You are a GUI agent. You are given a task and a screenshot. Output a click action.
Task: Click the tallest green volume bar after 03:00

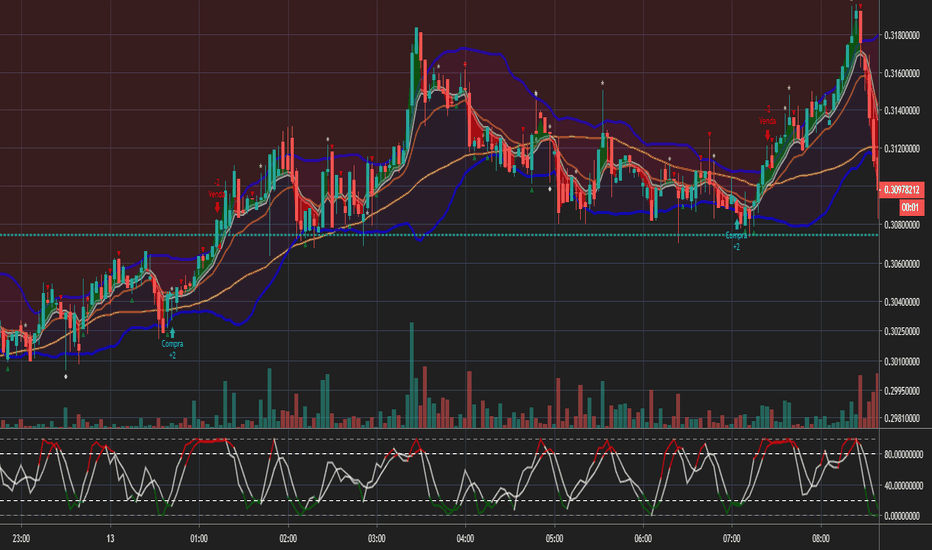pyautogui.click(x=411, y=375)
